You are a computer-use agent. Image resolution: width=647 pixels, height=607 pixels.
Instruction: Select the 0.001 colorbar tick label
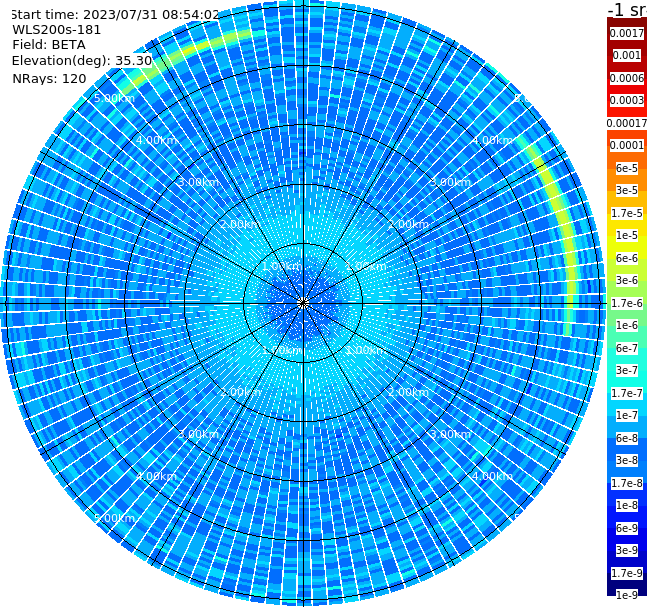627,55
